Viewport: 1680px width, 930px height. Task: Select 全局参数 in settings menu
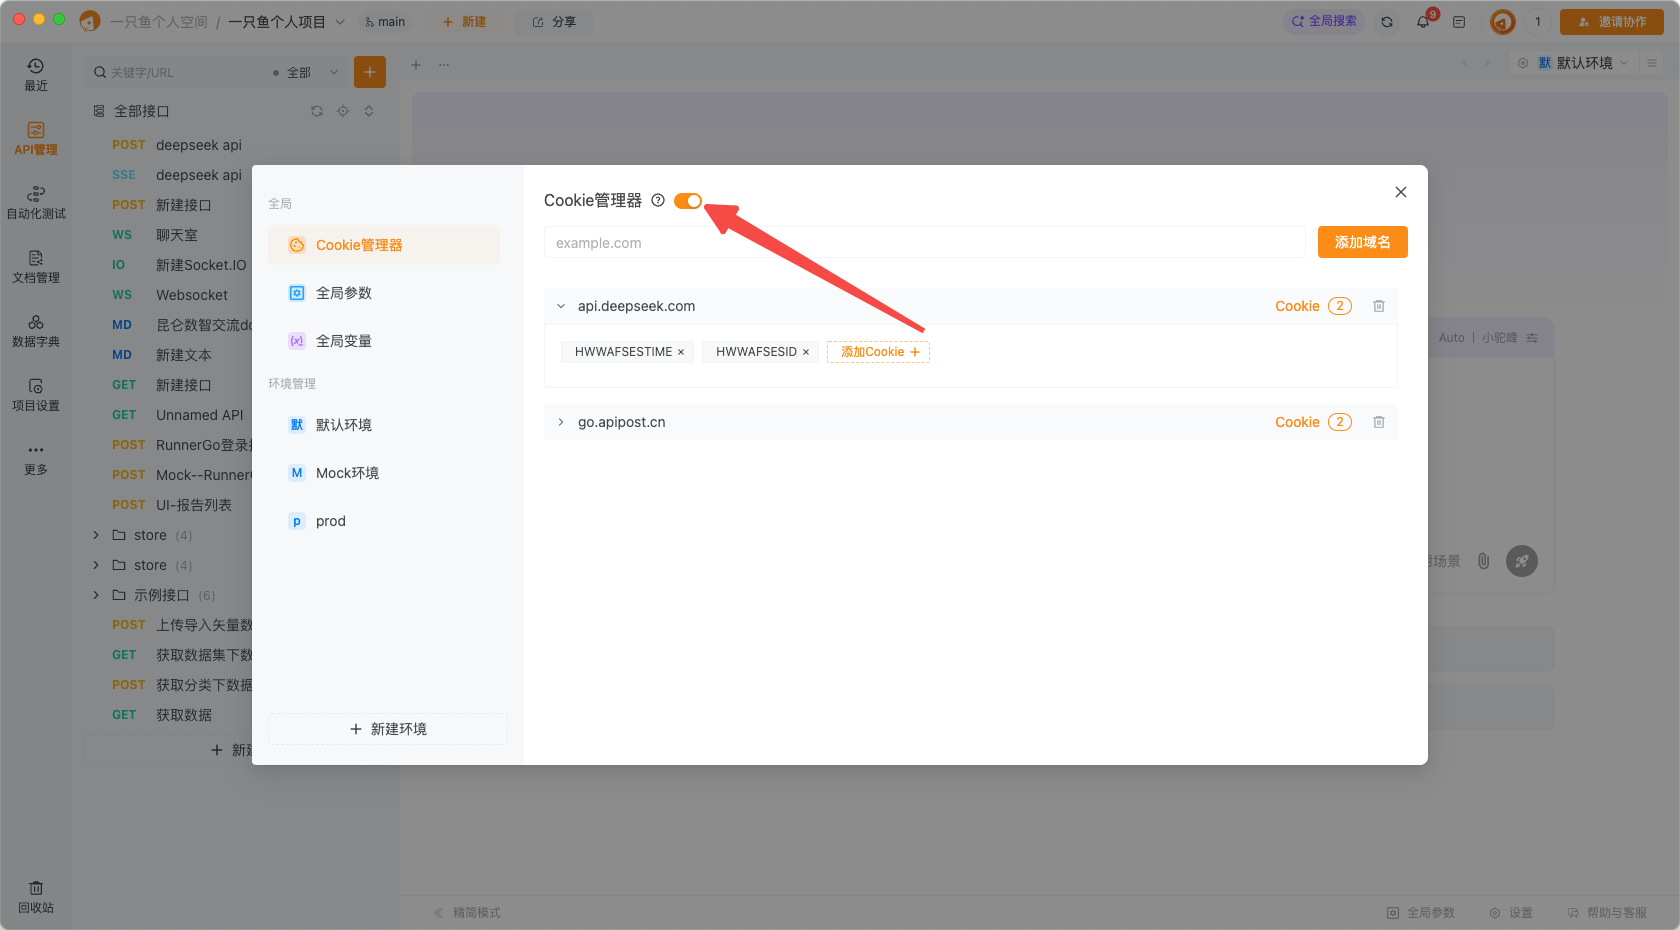tap(344, 293)
